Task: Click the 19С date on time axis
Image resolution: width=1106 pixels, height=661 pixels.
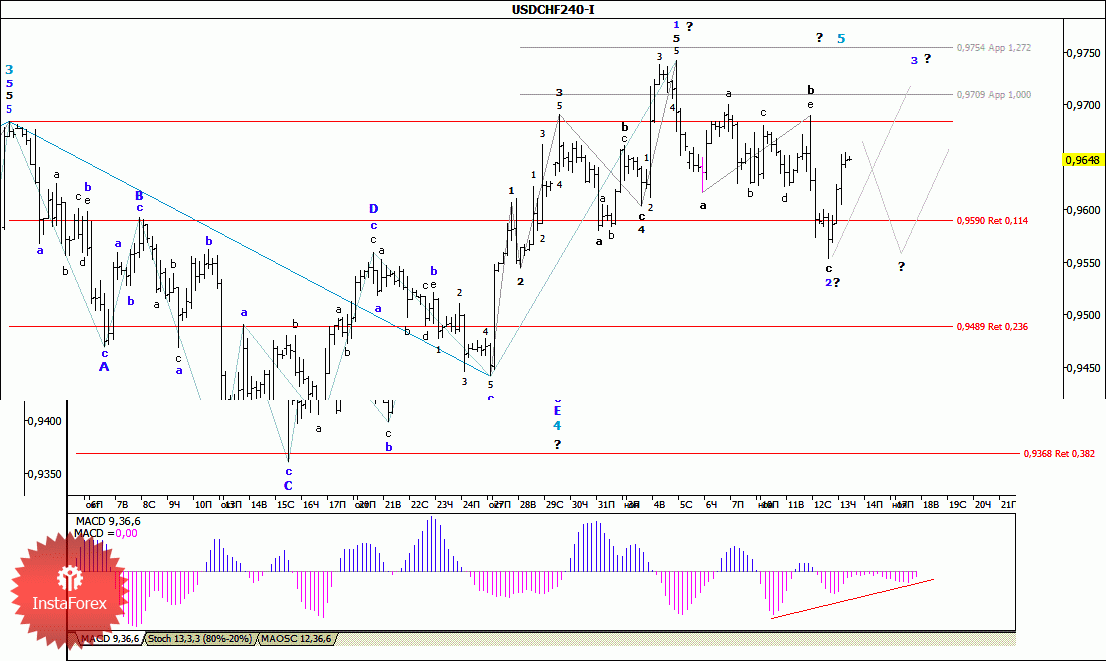Action: coord(957,504)
